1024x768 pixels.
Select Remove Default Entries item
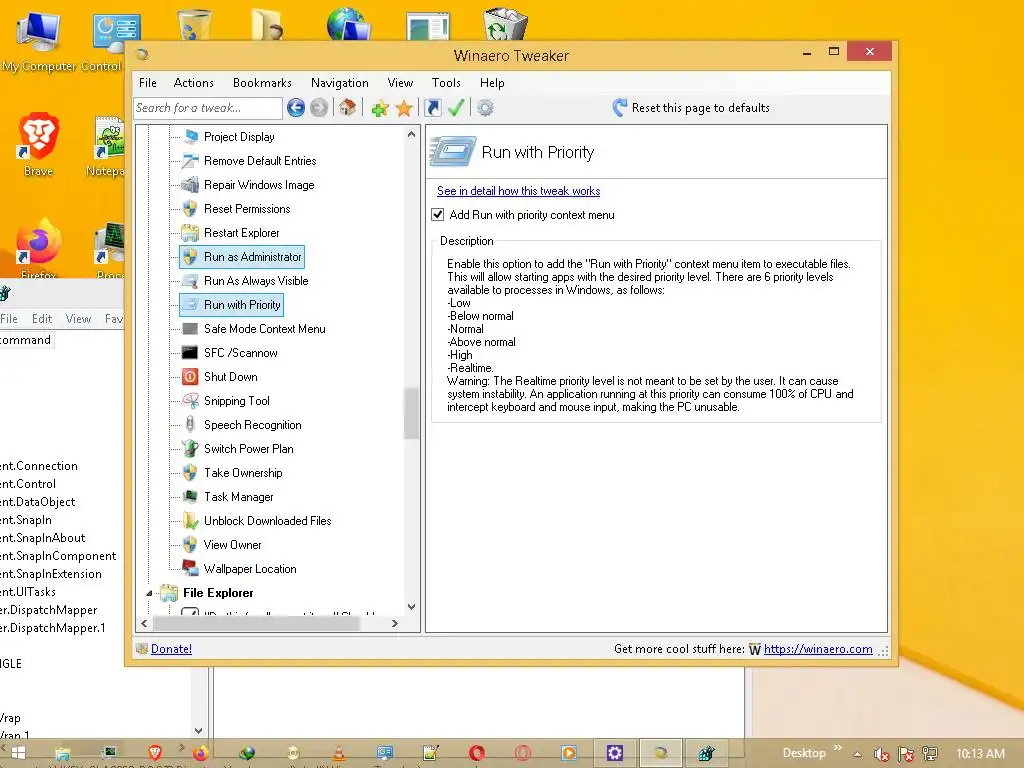260,161
